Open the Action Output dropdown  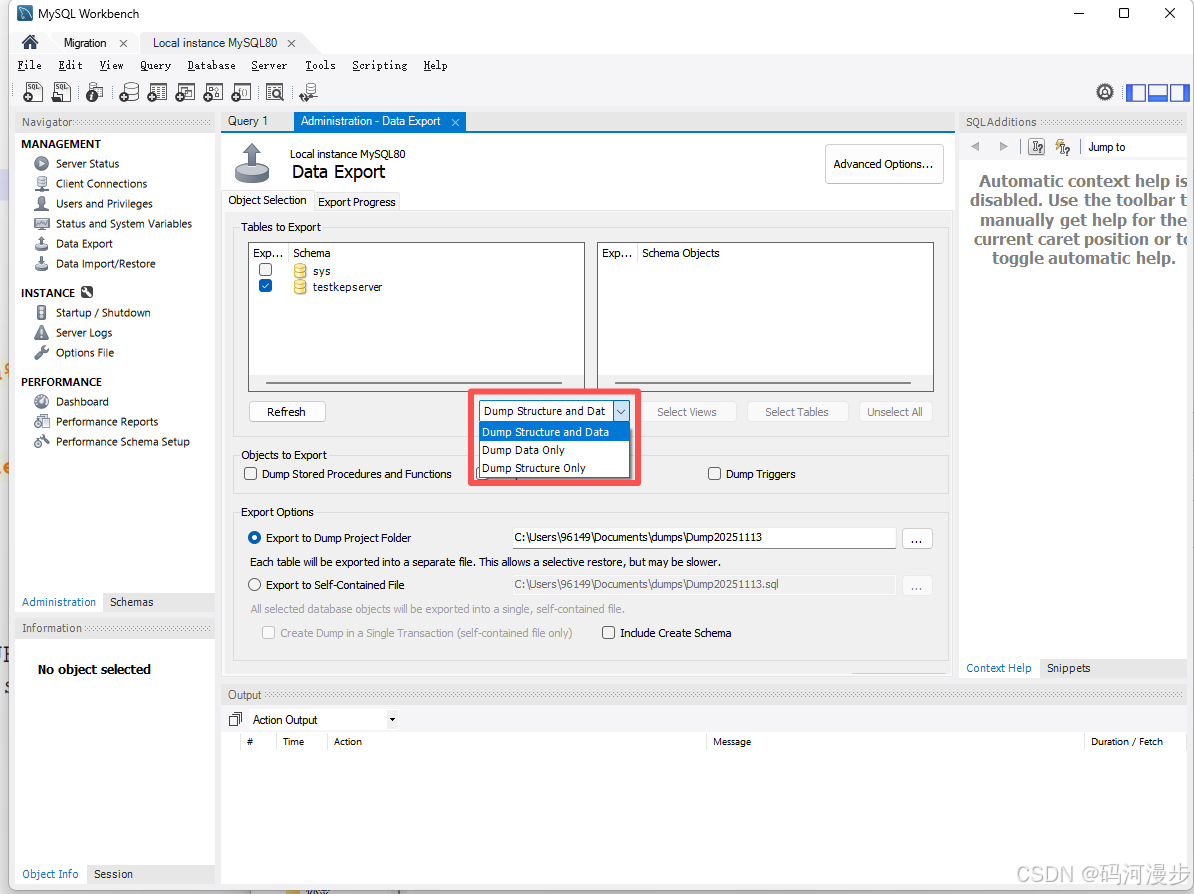(x=392, y=719)
